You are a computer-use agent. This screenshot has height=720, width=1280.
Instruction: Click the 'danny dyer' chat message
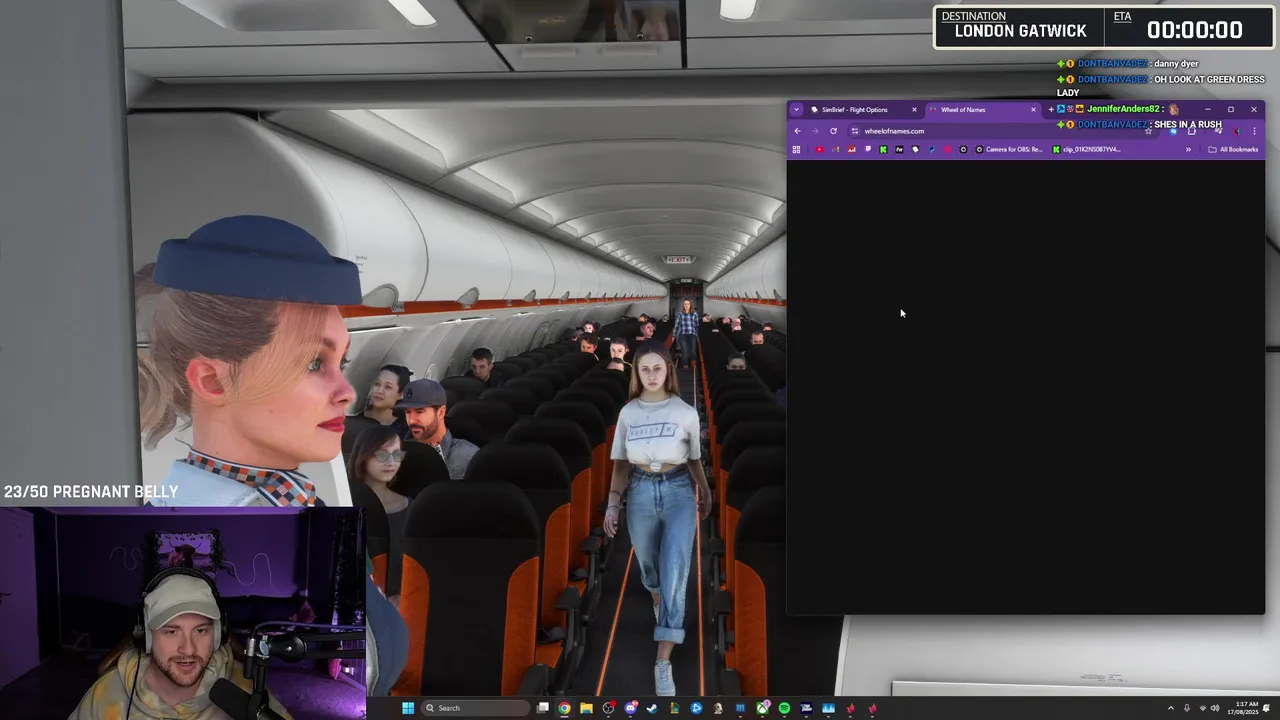point(1176,64)
